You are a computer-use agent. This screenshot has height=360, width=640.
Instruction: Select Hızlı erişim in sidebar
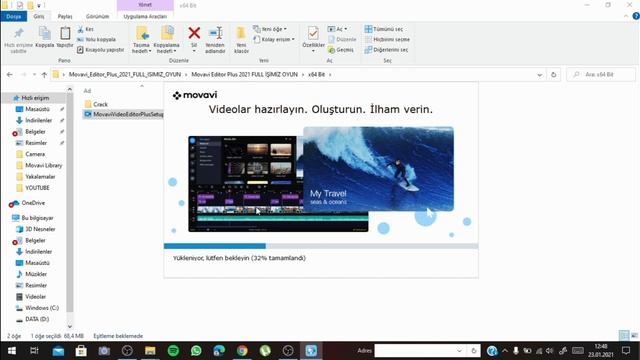(x=35, y=98)
